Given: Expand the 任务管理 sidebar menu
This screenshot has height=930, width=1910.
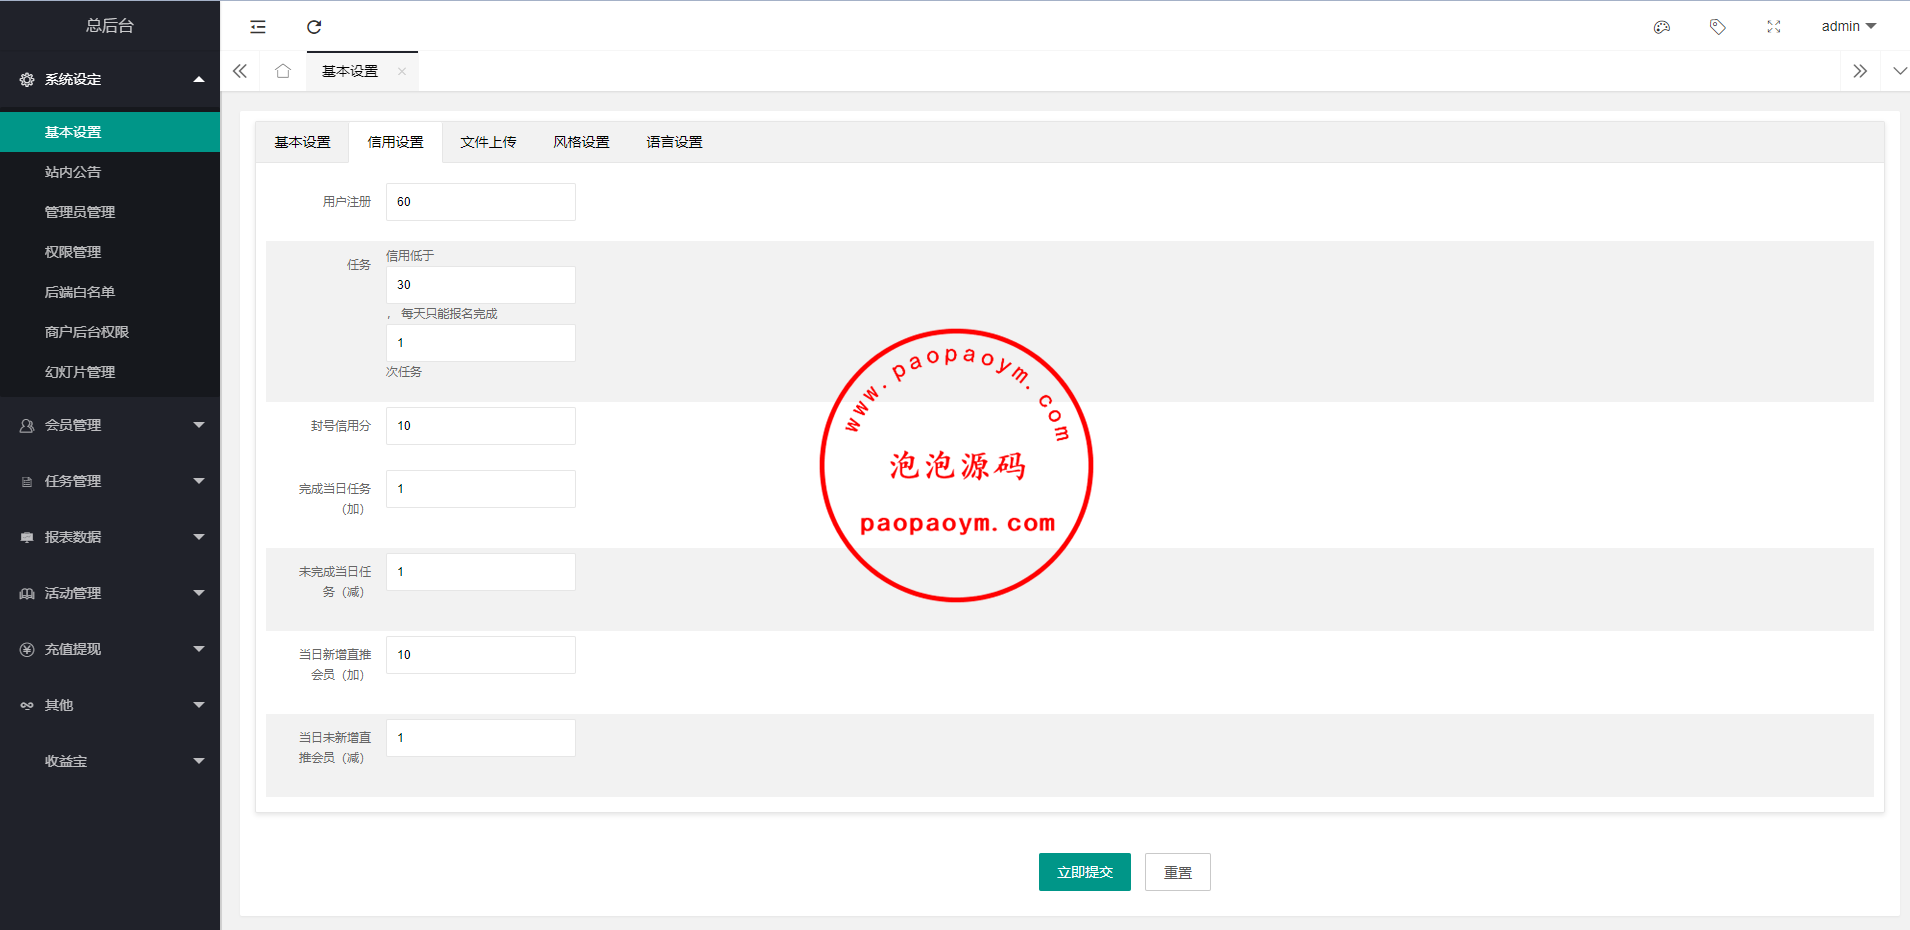Looking at the screenshot, I should [x=110, y=481].
